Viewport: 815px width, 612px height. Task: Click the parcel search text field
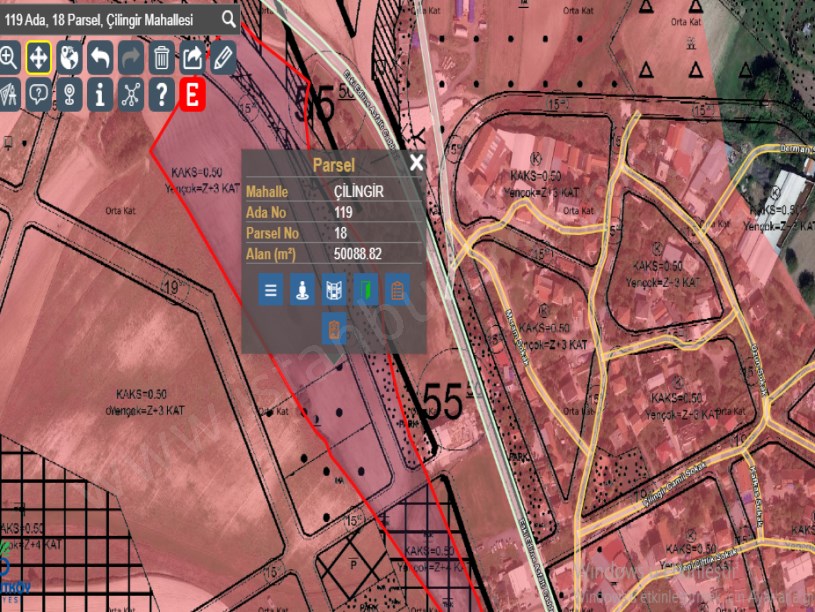coord(108,19)
